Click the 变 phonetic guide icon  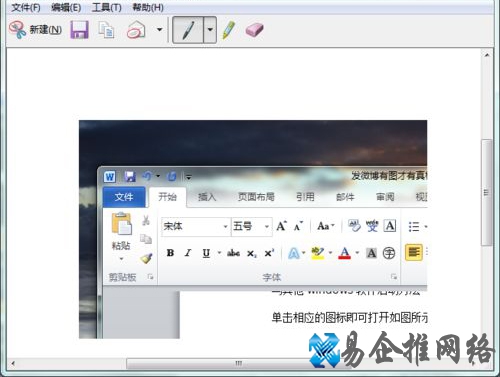pyautogui.click(x=372, y=226)
